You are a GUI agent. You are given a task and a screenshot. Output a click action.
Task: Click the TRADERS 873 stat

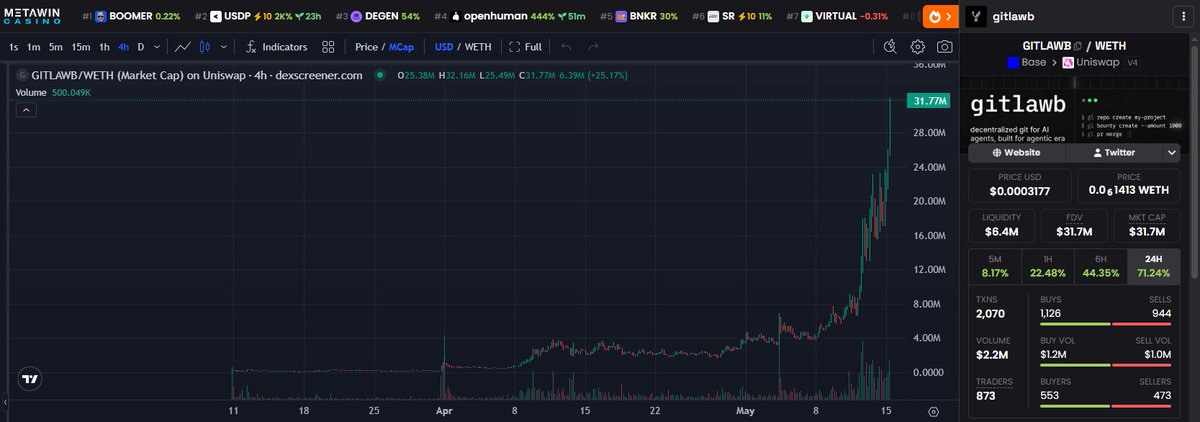994,389
